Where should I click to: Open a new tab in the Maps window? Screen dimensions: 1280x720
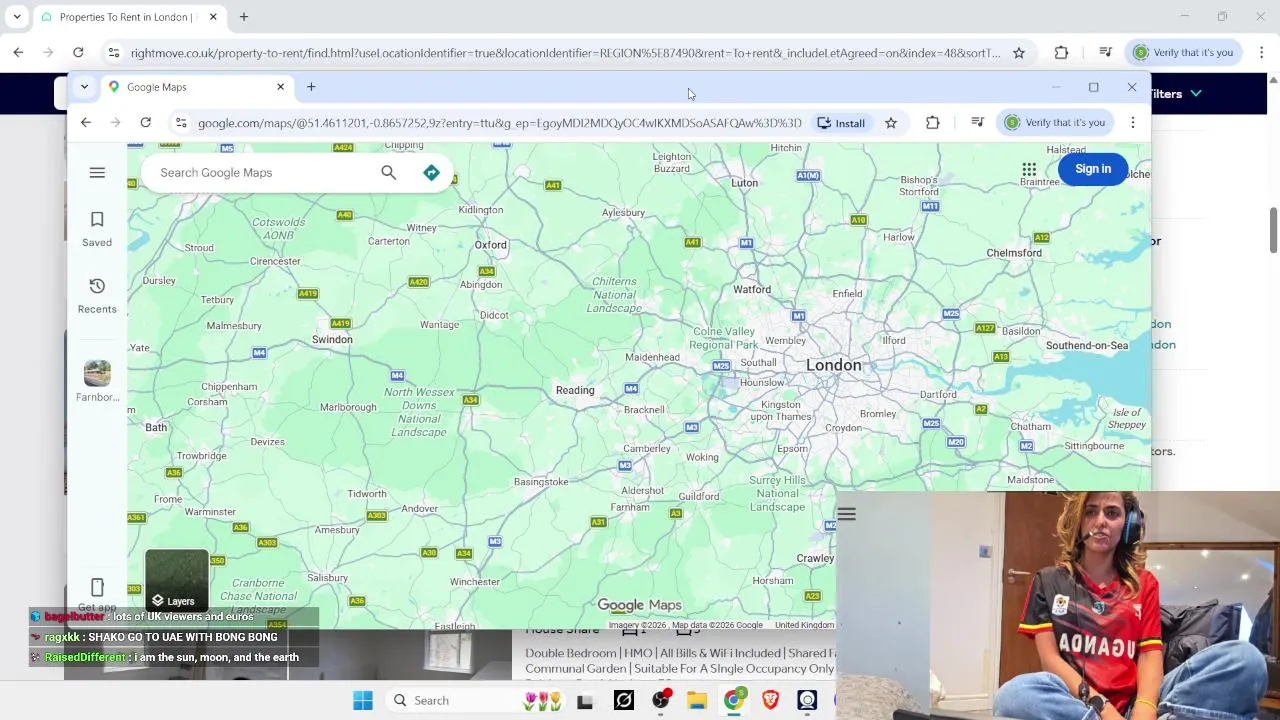point(311,87)
